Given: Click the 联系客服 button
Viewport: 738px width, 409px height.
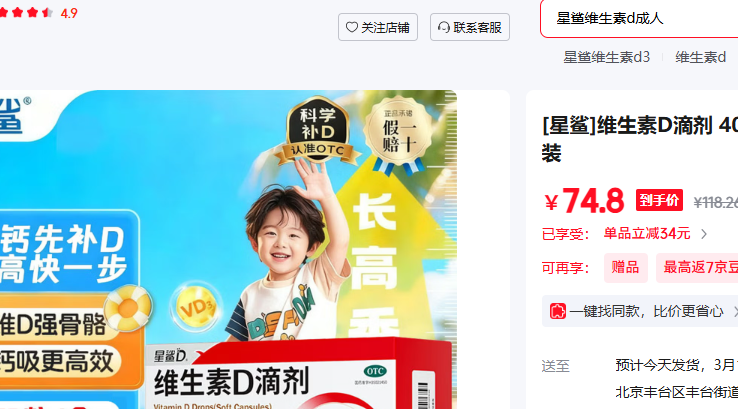Looking at the screenshot, I should [x=470, y=27].
